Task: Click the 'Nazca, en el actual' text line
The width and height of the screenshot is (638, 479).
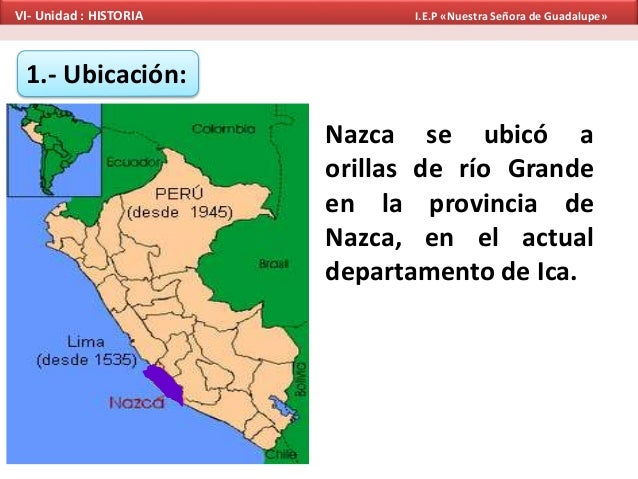Action: point(459,238)
